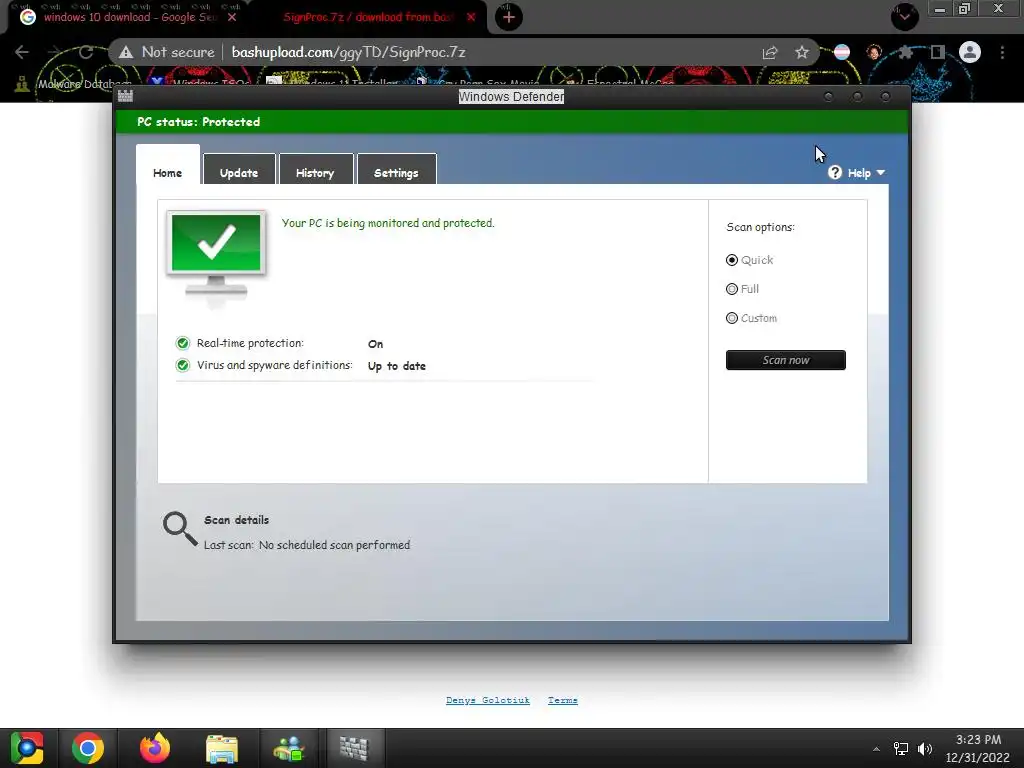Click the PC status: Protected banner

tap(512, 121)
